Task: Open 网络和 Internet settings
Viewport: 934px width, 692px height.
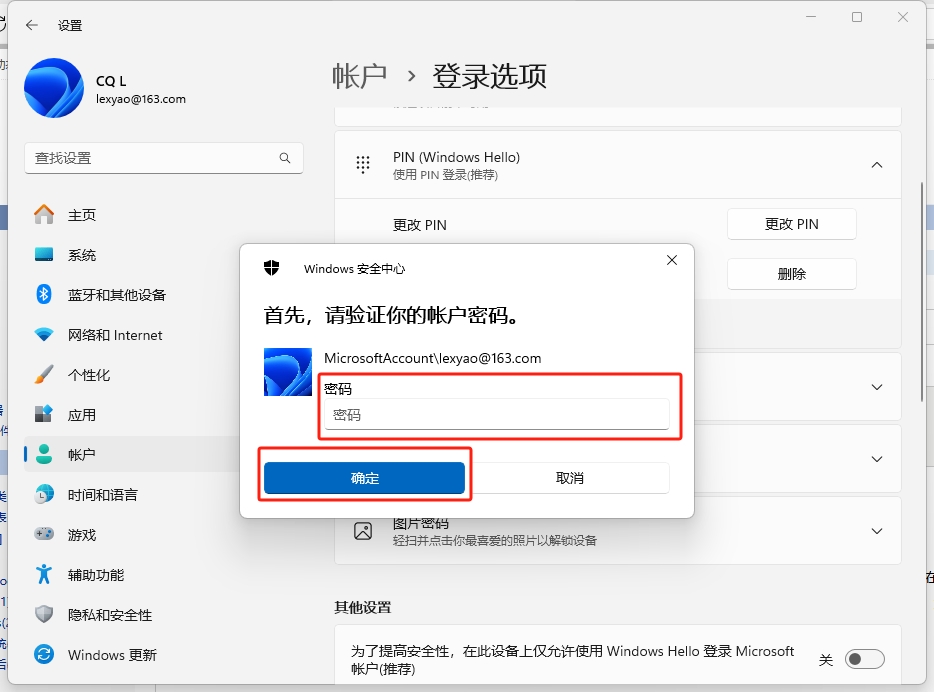Action: point(110,334)
